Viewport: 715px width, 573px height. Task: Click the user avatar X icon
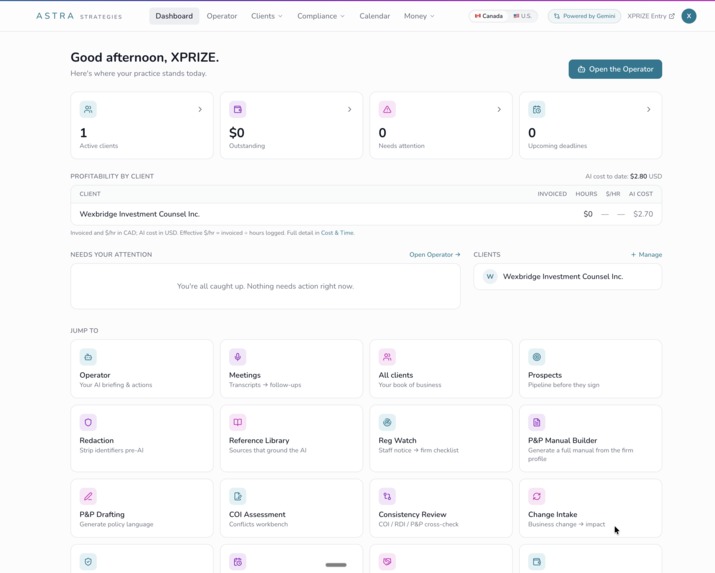689,16
